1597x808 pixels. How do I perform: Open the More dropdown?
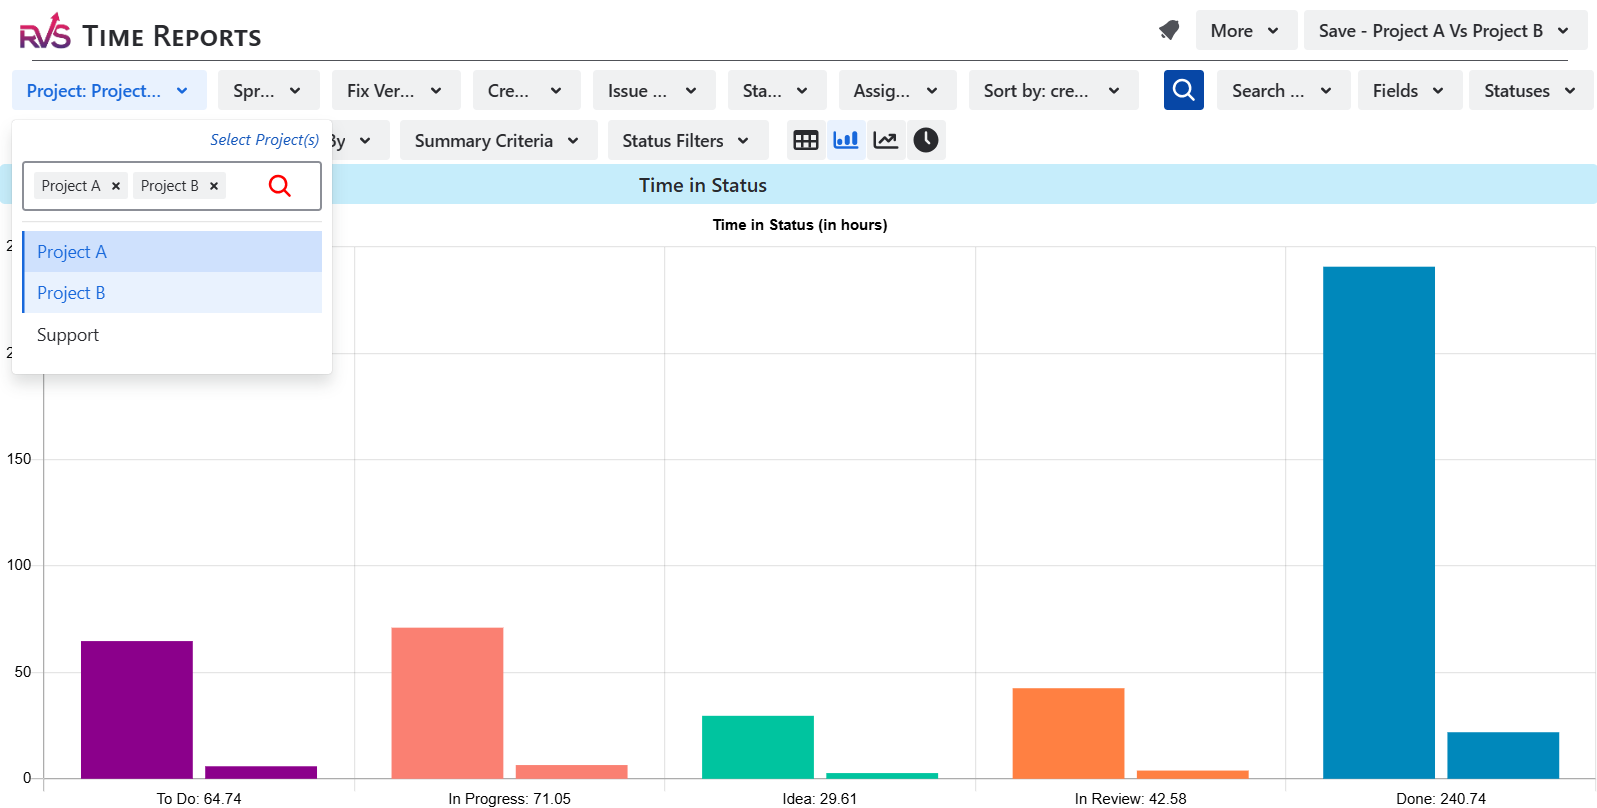click(x=1246, y=31)
